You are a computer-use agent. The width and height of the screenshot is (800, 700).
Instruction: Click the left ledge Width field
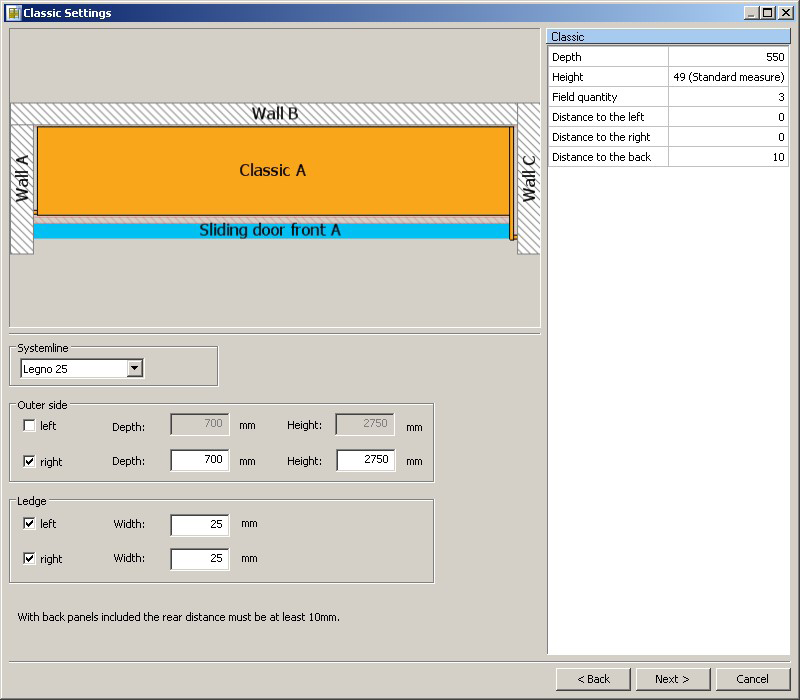point(200,524)
